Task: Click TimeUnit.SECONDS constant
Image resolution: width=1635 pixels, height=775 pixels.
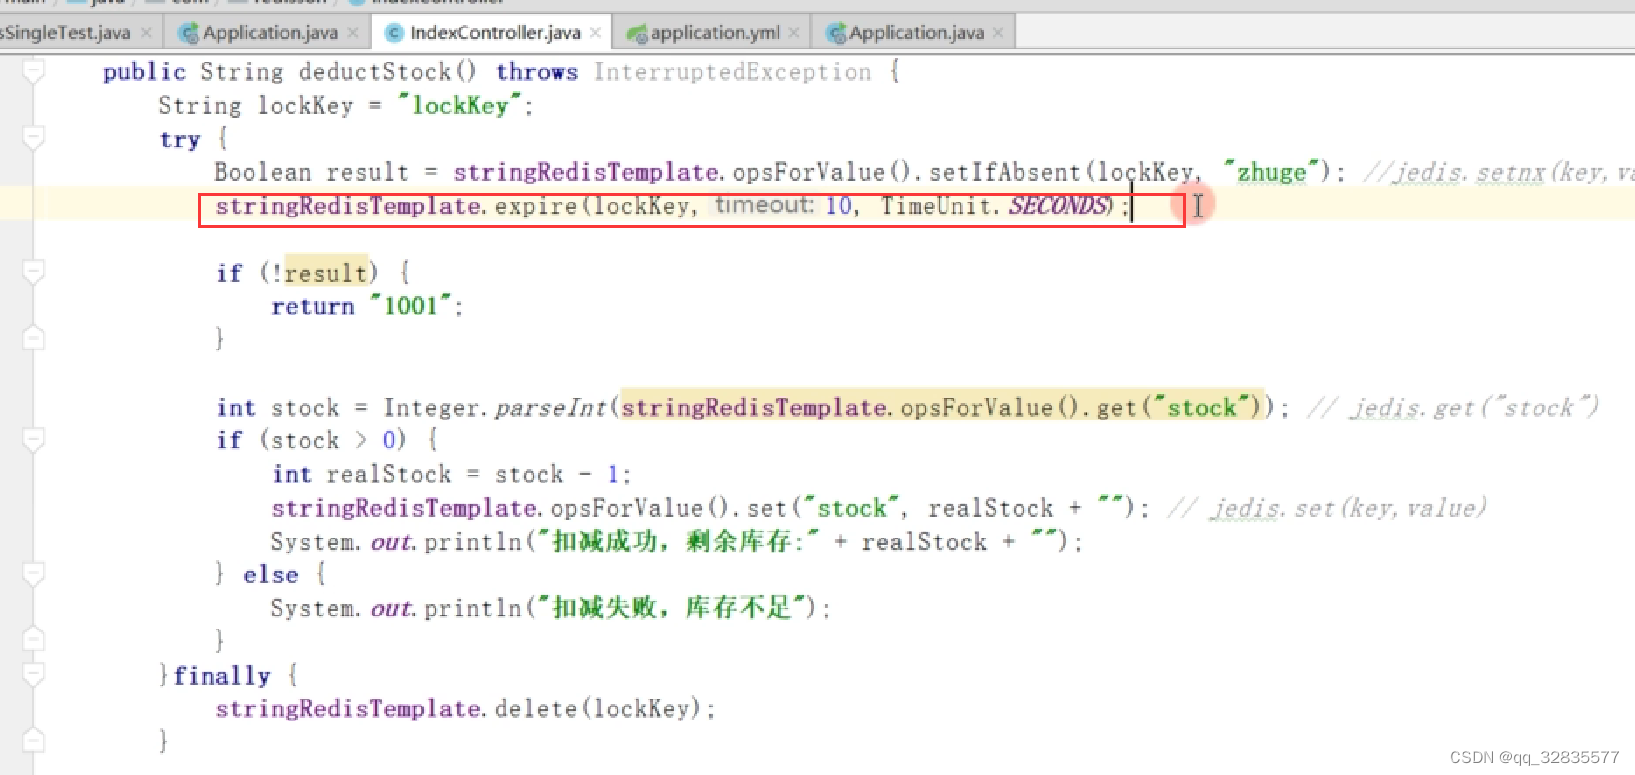Action: tap(994, 206)
